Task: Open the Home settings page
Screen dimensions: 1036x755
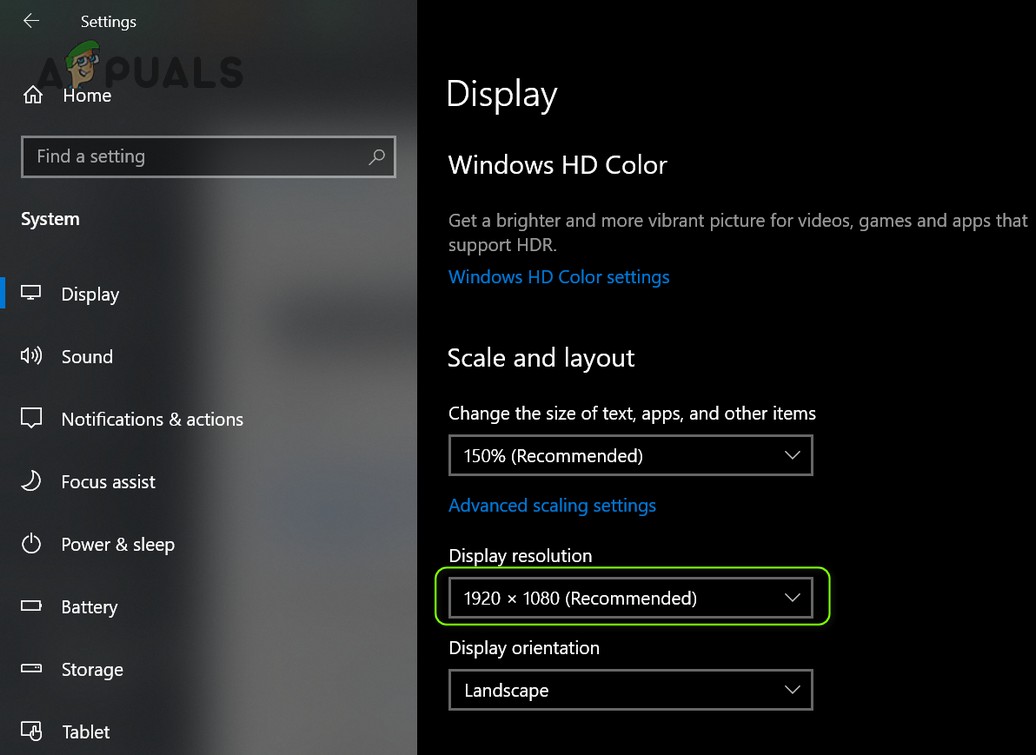Action: [x=87, y=96]
